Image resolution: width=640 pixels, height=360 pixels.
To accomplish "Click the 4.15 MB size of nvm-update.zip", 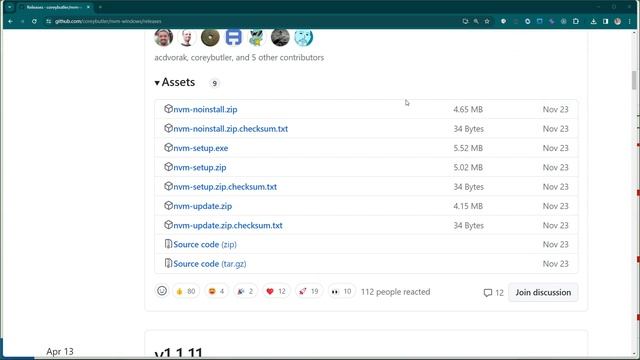I will [468, 206].
